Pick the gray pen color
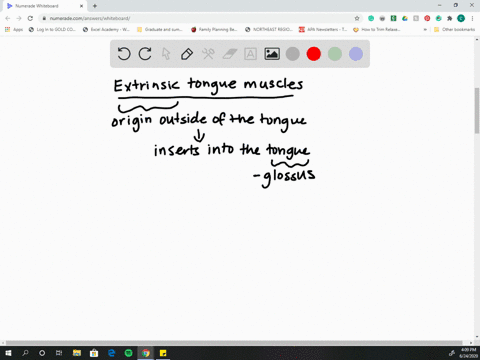Viewport: 480px width, 360px height. click(293, 54)
